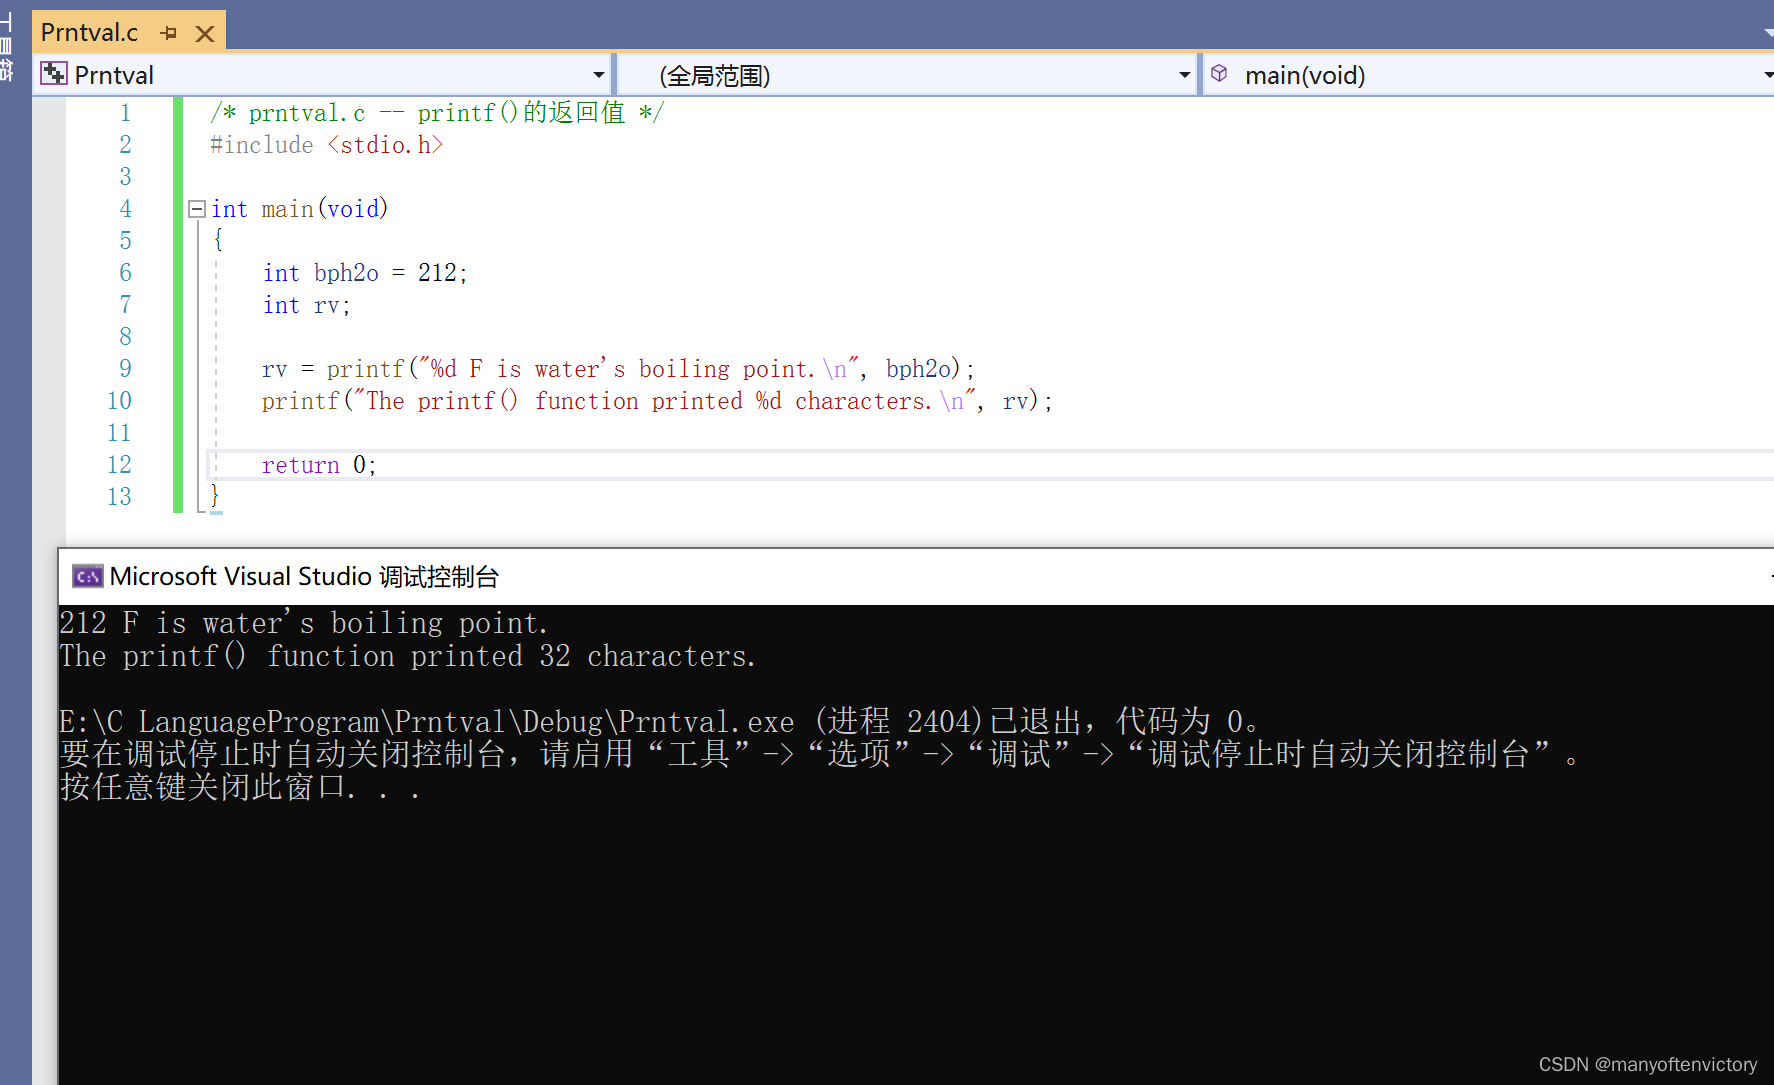
Task: Click 'int main(void)' function signature
Action: pos(299,209)
